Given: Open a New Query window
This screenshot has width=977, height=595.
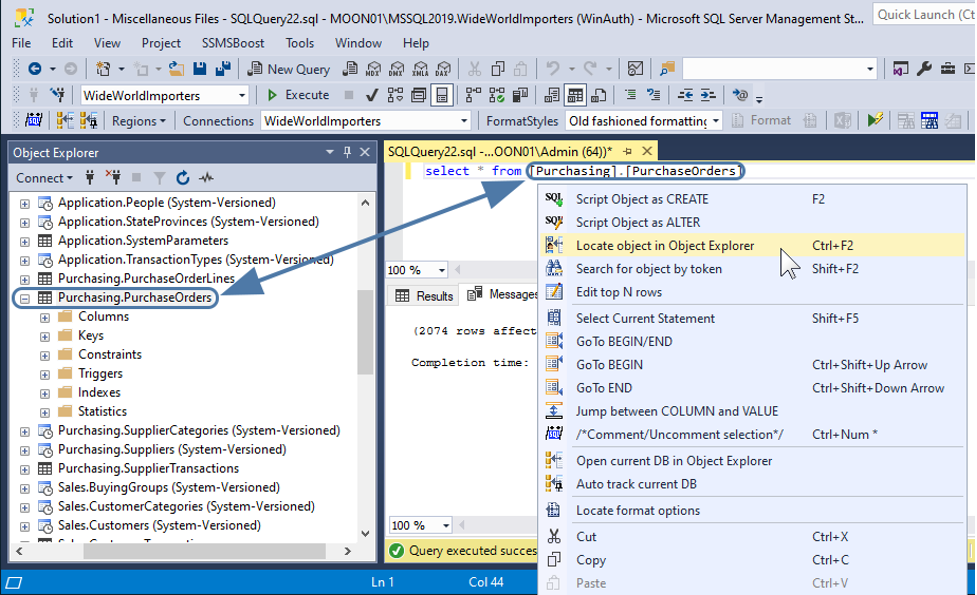Looking at the screenshot, I should (289, 68).
